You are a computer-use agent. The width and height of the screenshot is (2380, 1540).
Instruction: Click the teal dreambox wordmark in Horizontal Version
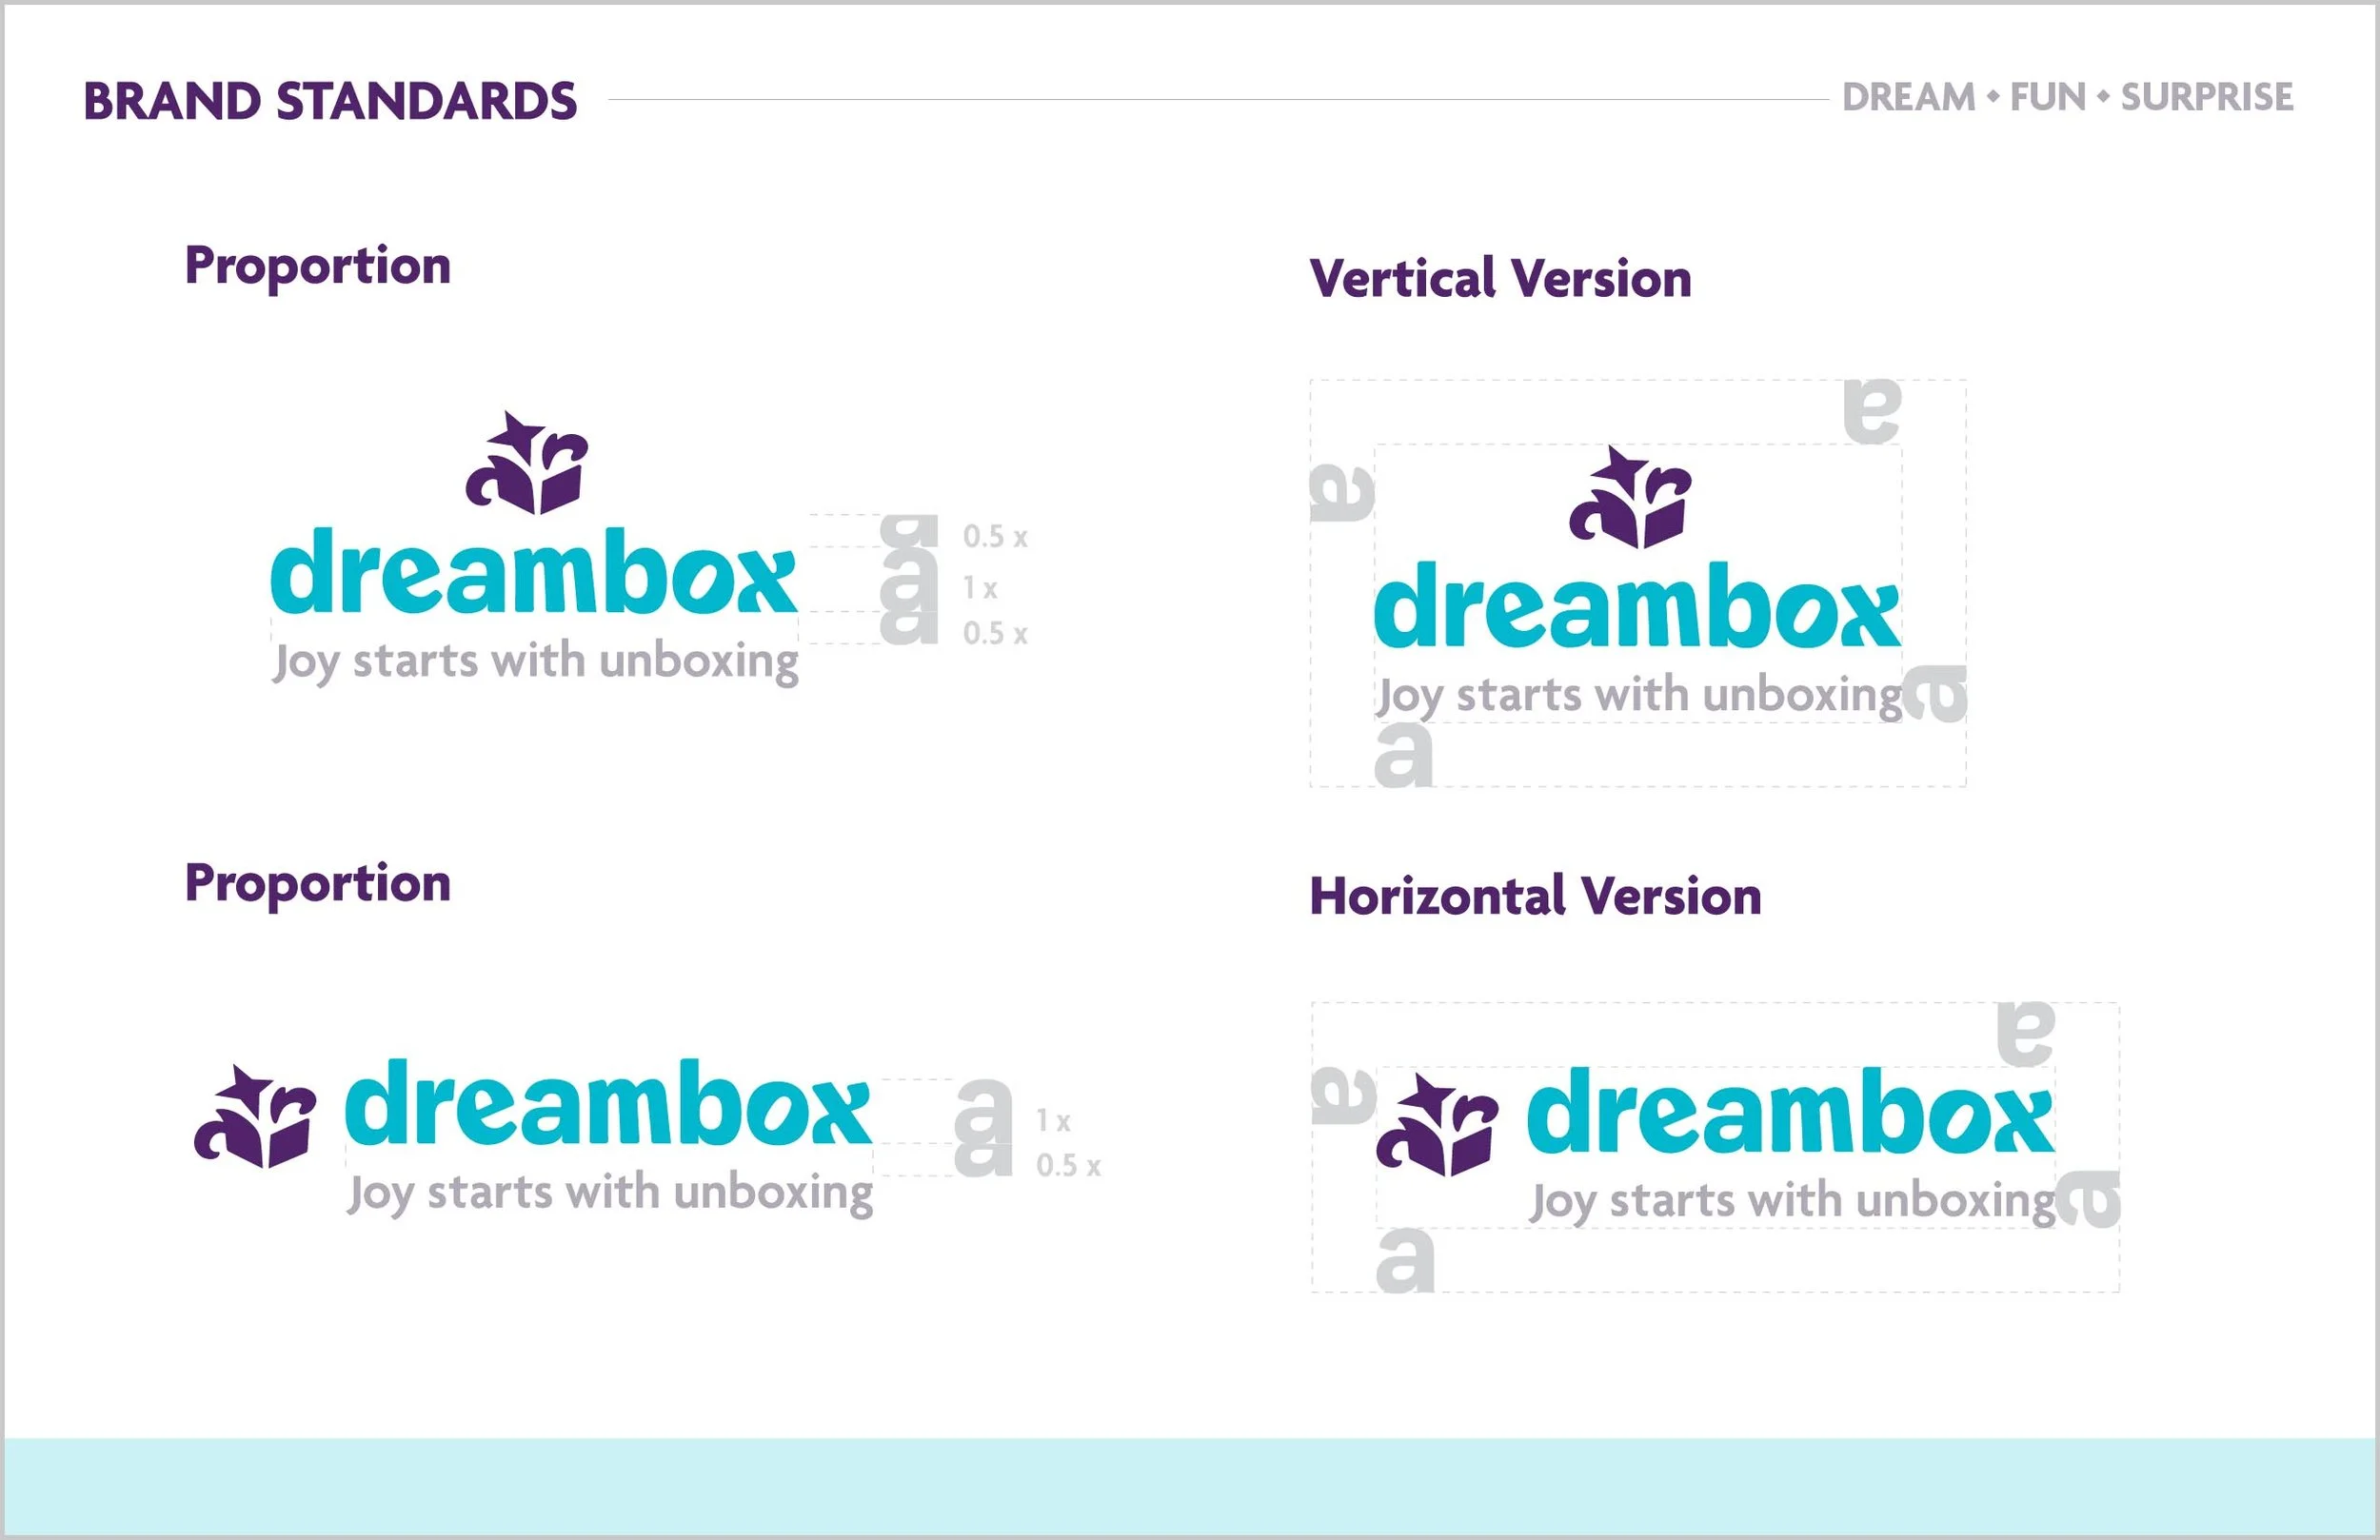pos(1790,1112)
